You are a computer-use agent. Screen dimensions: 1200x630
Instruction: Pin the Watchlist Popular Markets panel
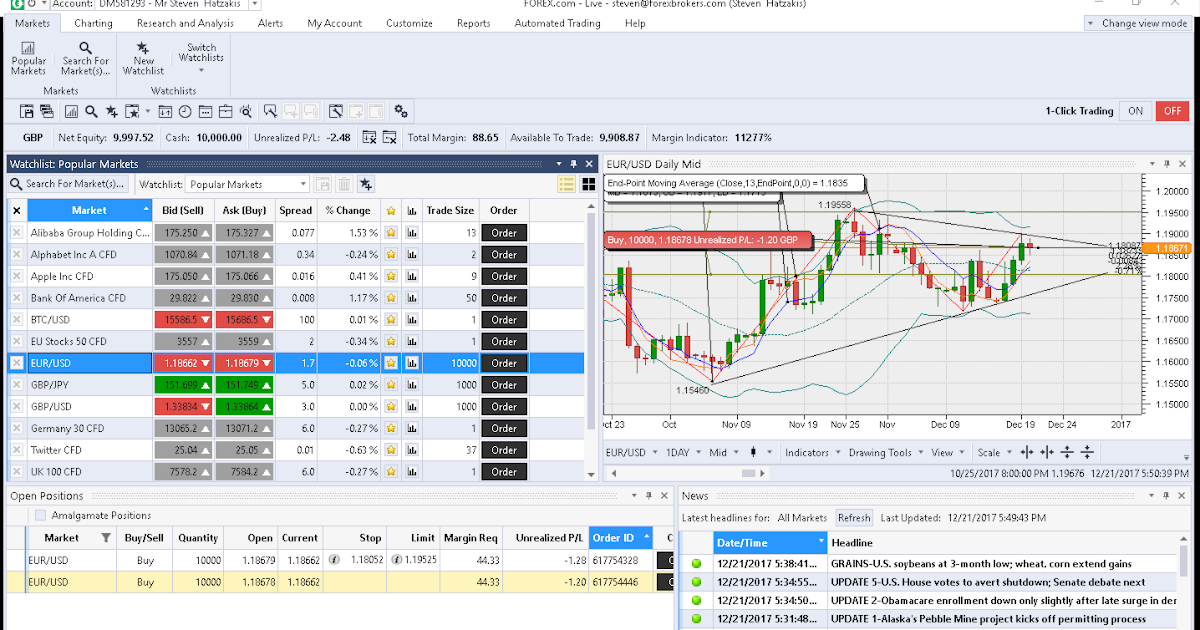574,164
